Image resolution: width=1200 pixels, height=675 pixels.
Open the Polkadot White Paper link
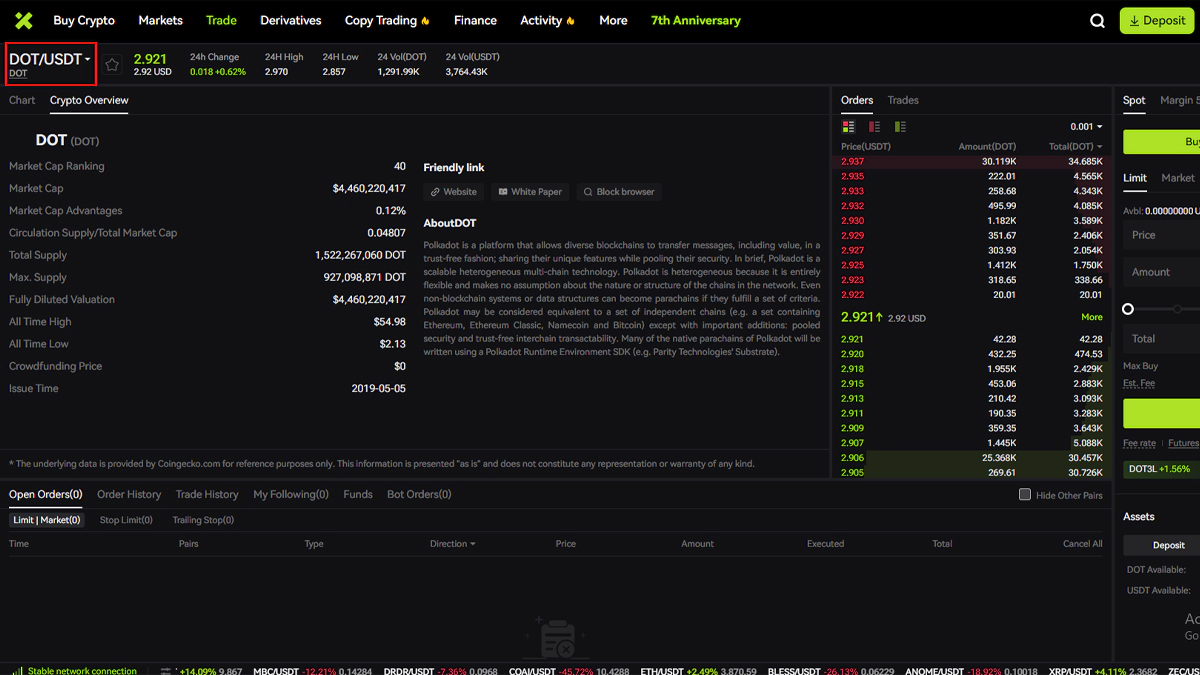click(x=530, y=192)
